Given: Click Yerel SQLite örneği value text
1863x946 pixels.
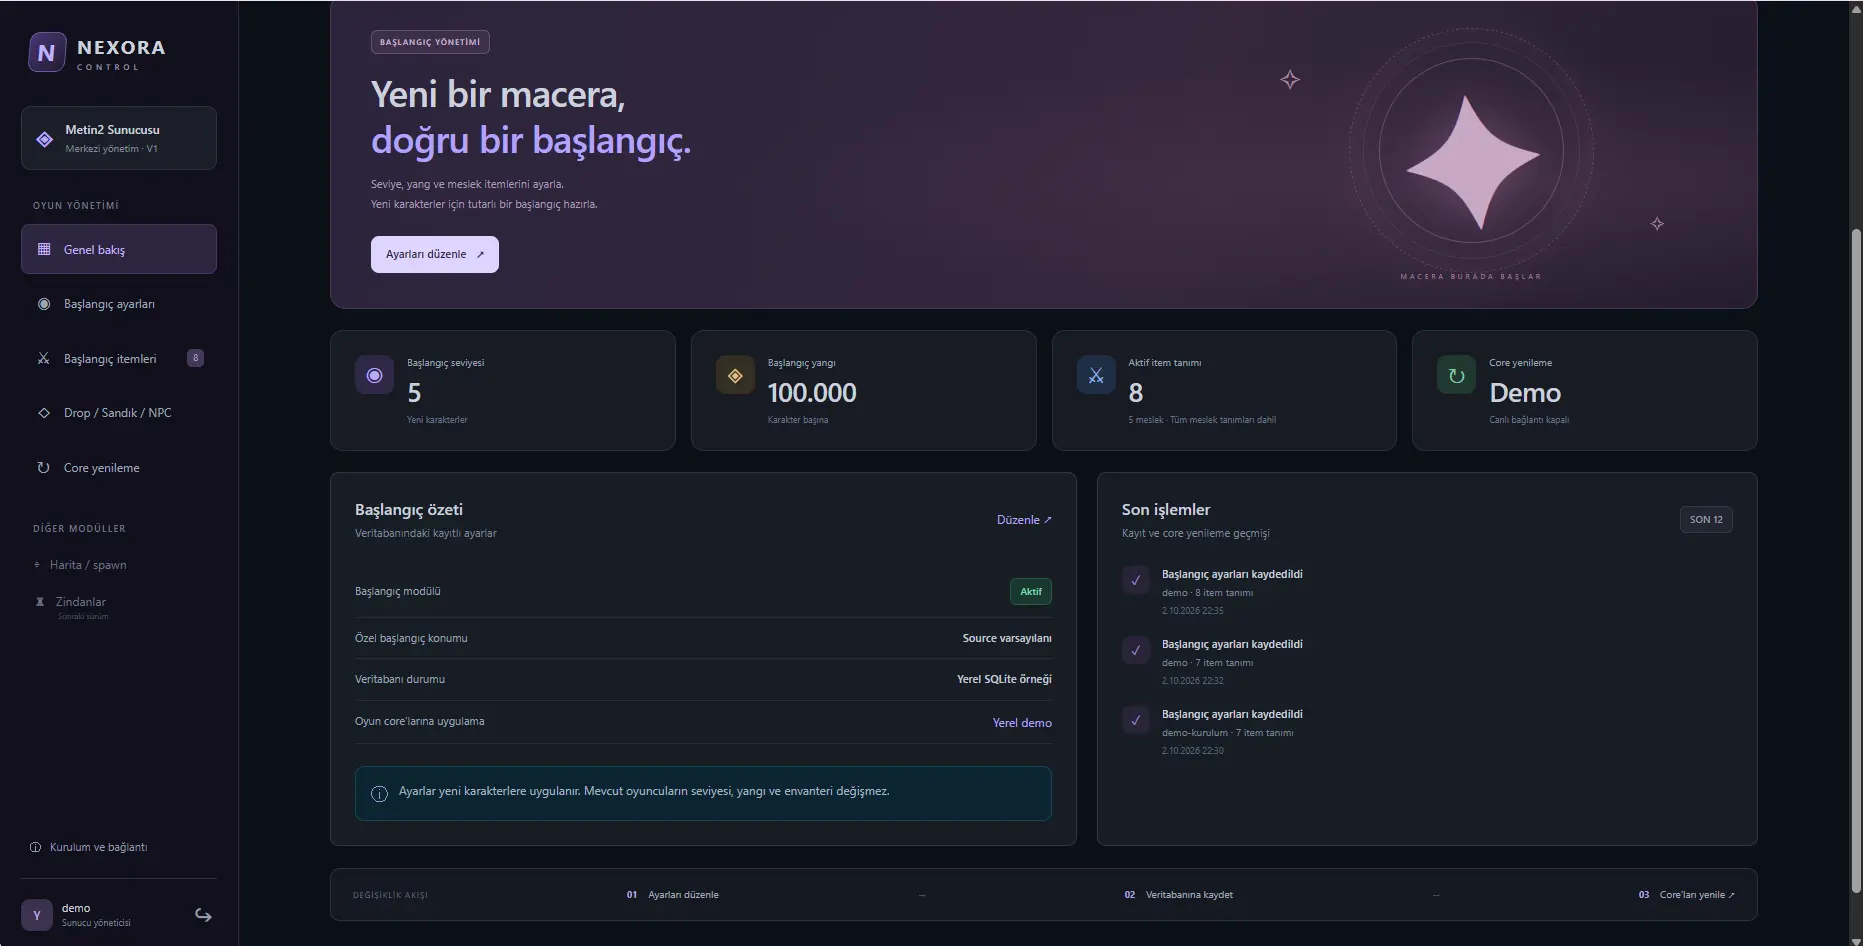Looking at the screenshot, I should [x=1004, y=679].
